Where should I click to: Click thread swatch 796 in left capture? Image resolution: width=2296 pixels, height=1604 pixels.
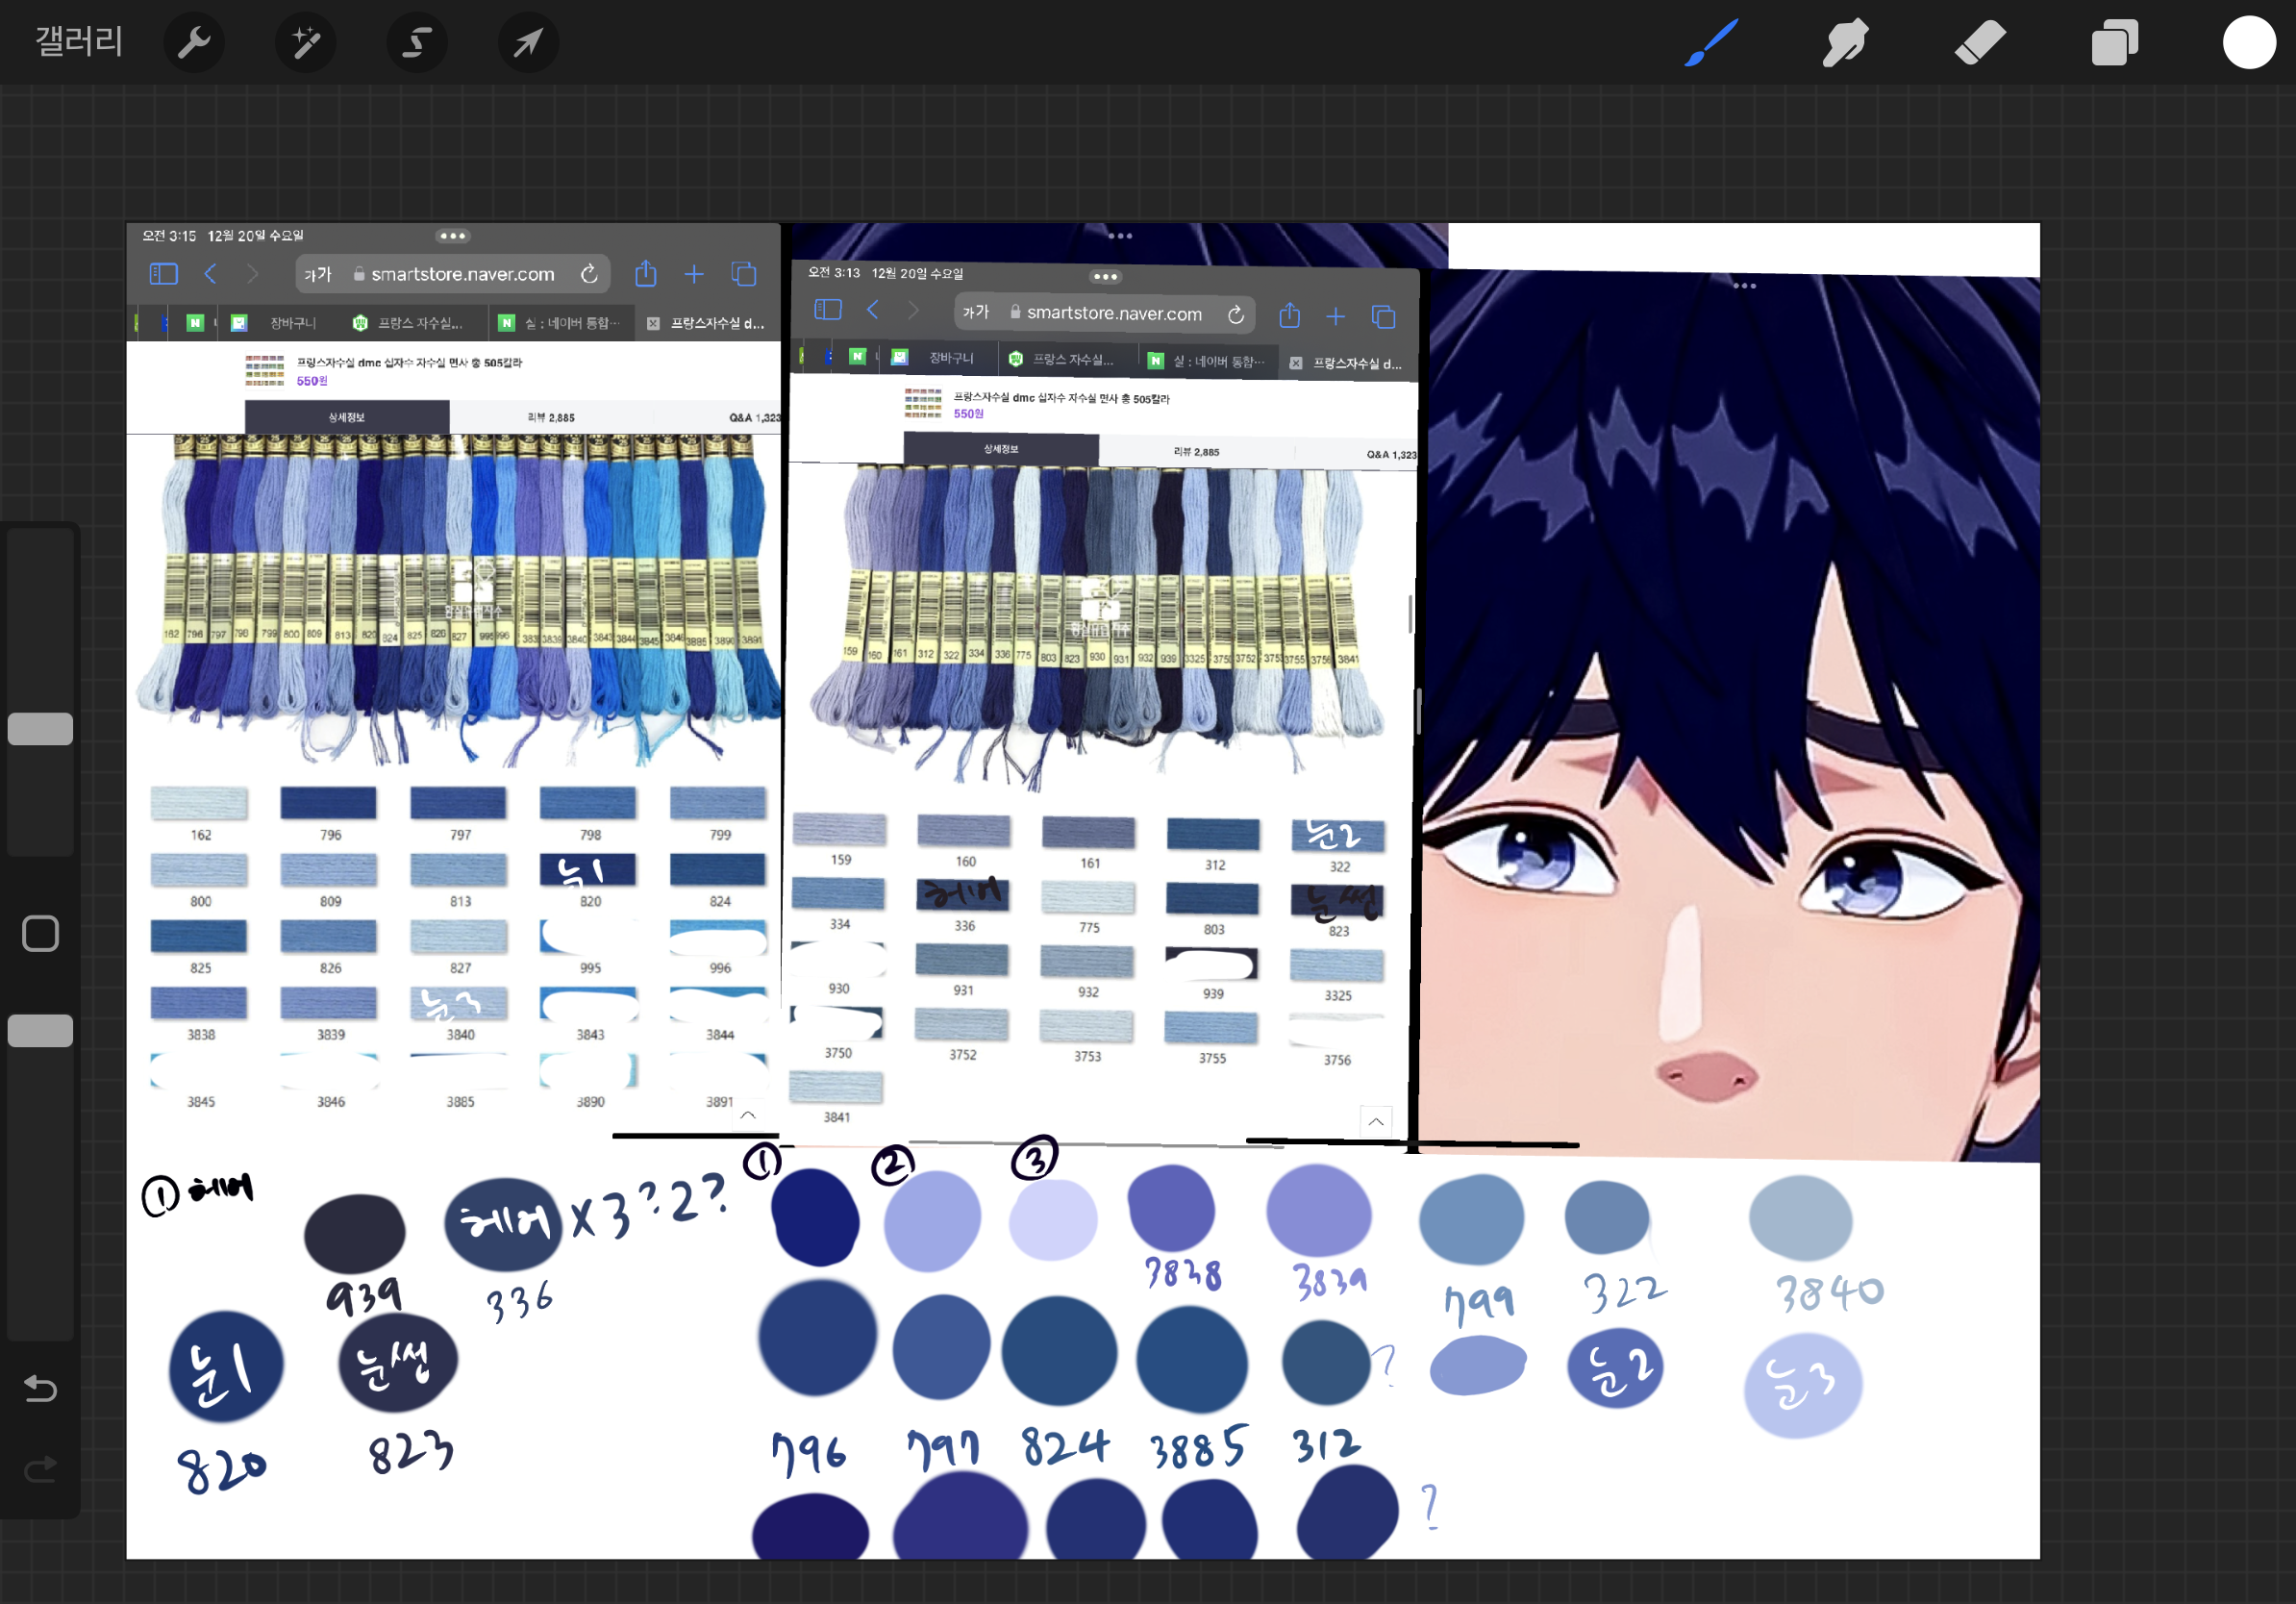329,803
